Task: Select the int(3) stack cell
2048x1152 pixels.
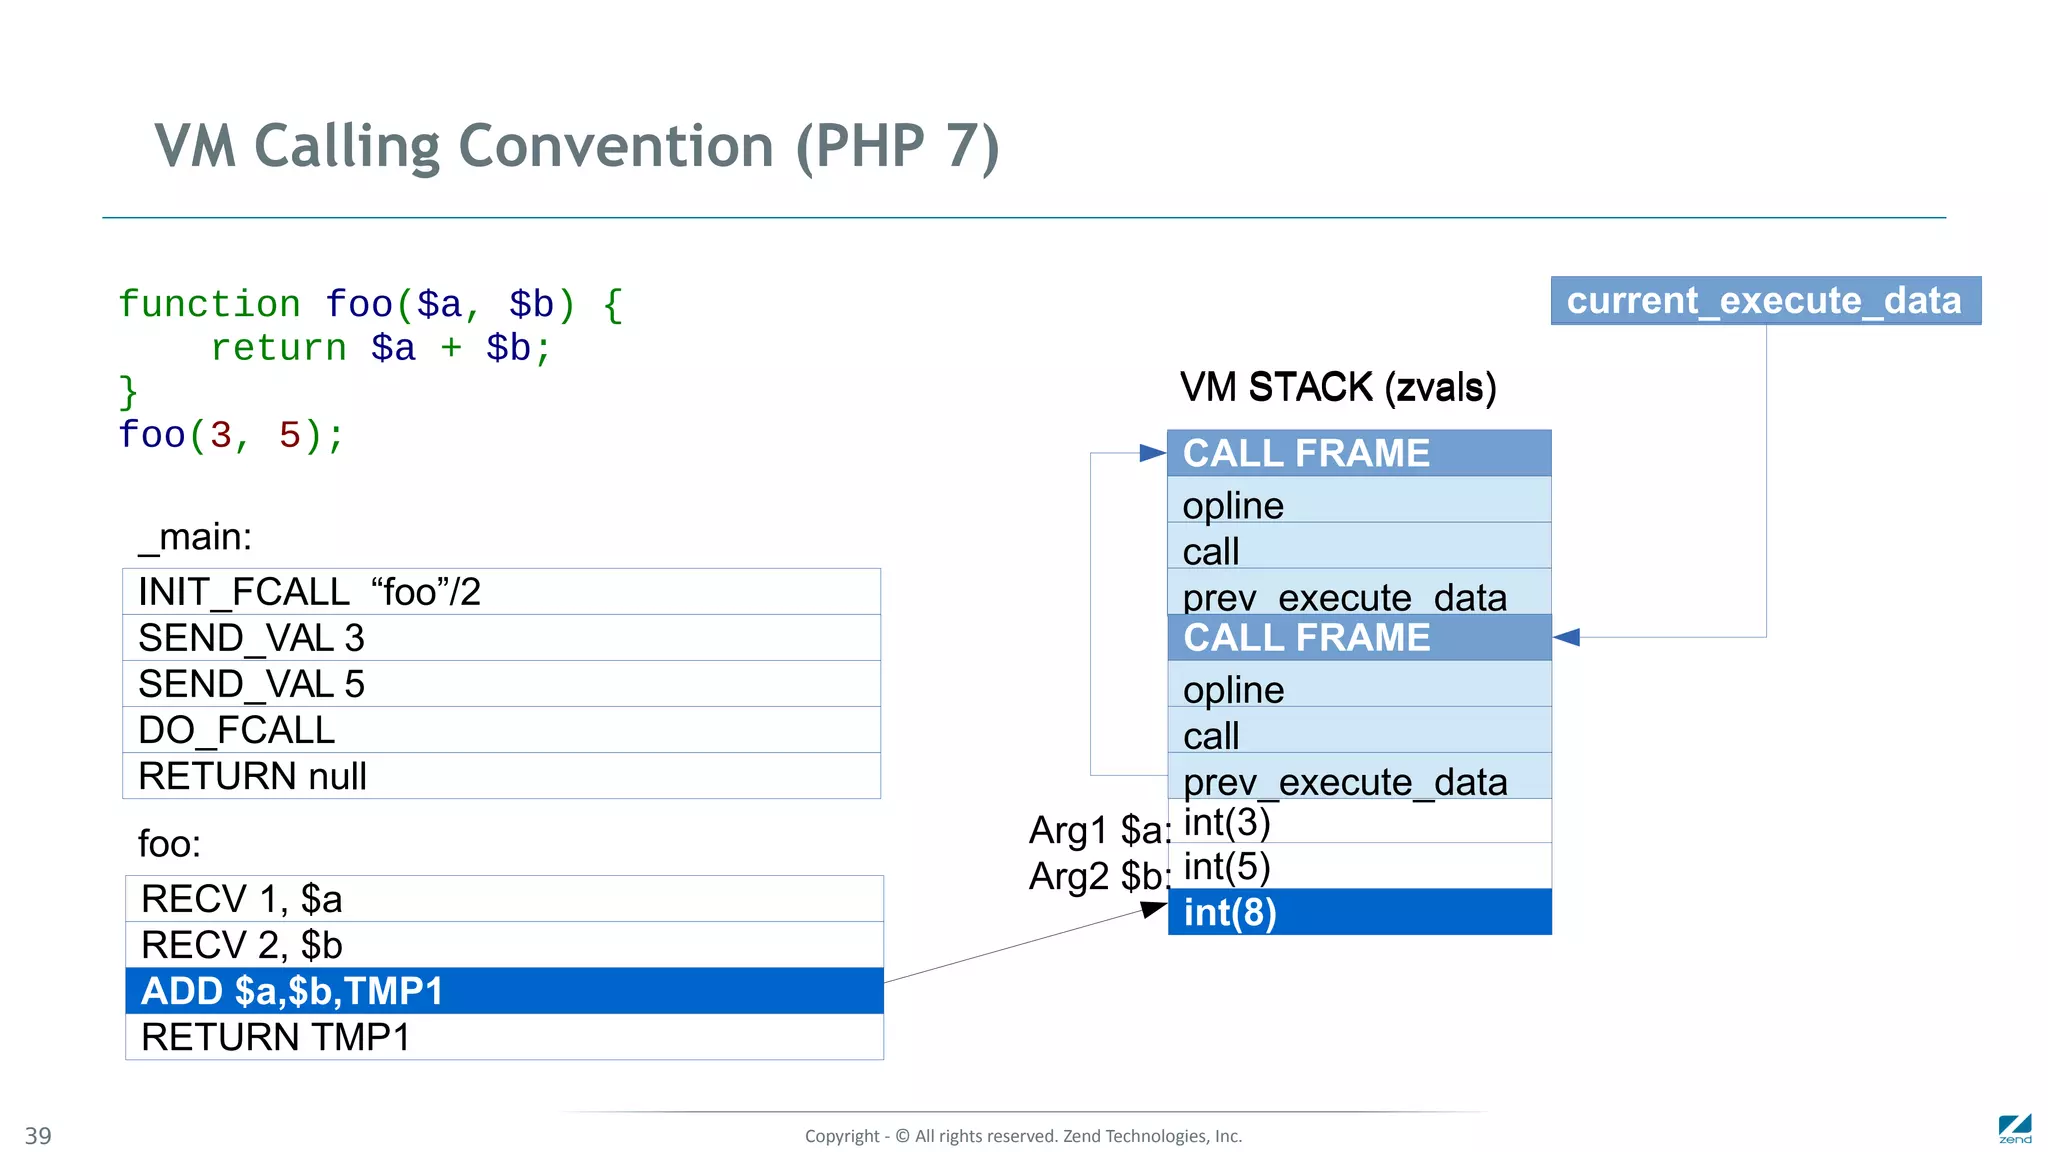Action: point(1359,821)
